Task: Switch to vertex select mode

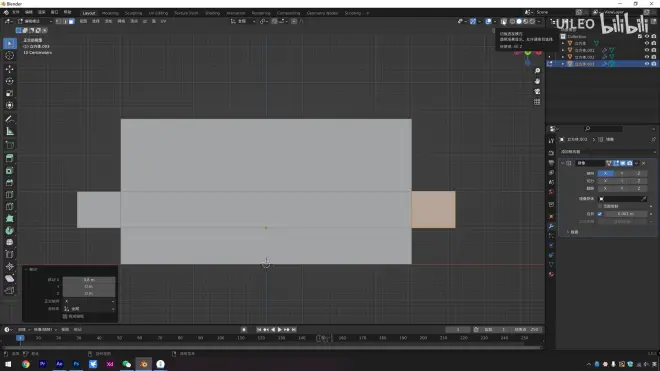Action: tap(59, 21)
